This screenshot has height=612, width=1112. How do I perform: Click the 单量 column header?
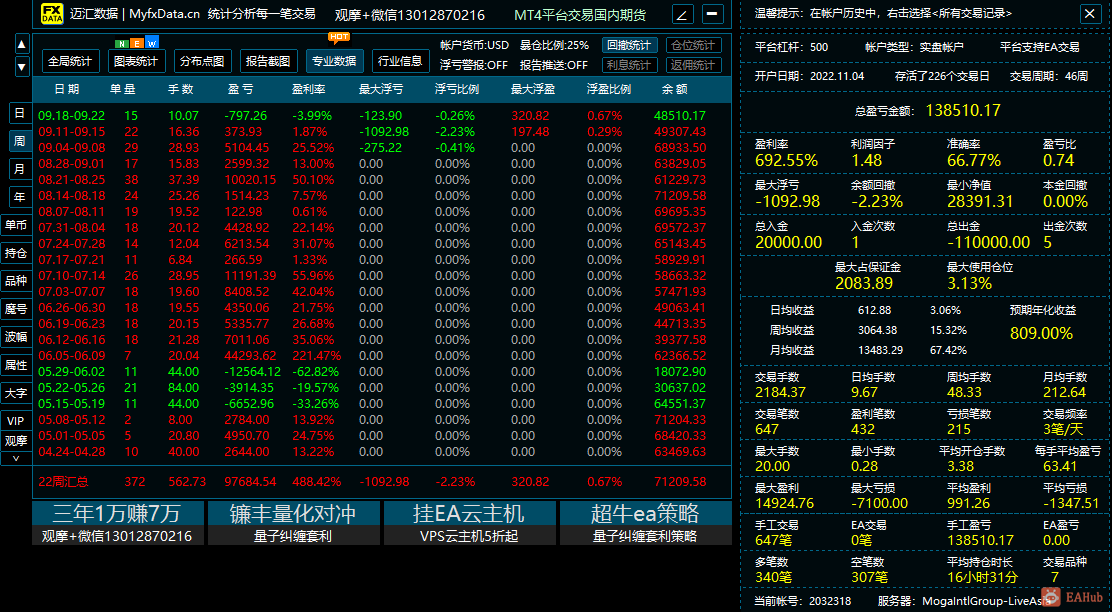pyautogui.click(x=123, y=89)
